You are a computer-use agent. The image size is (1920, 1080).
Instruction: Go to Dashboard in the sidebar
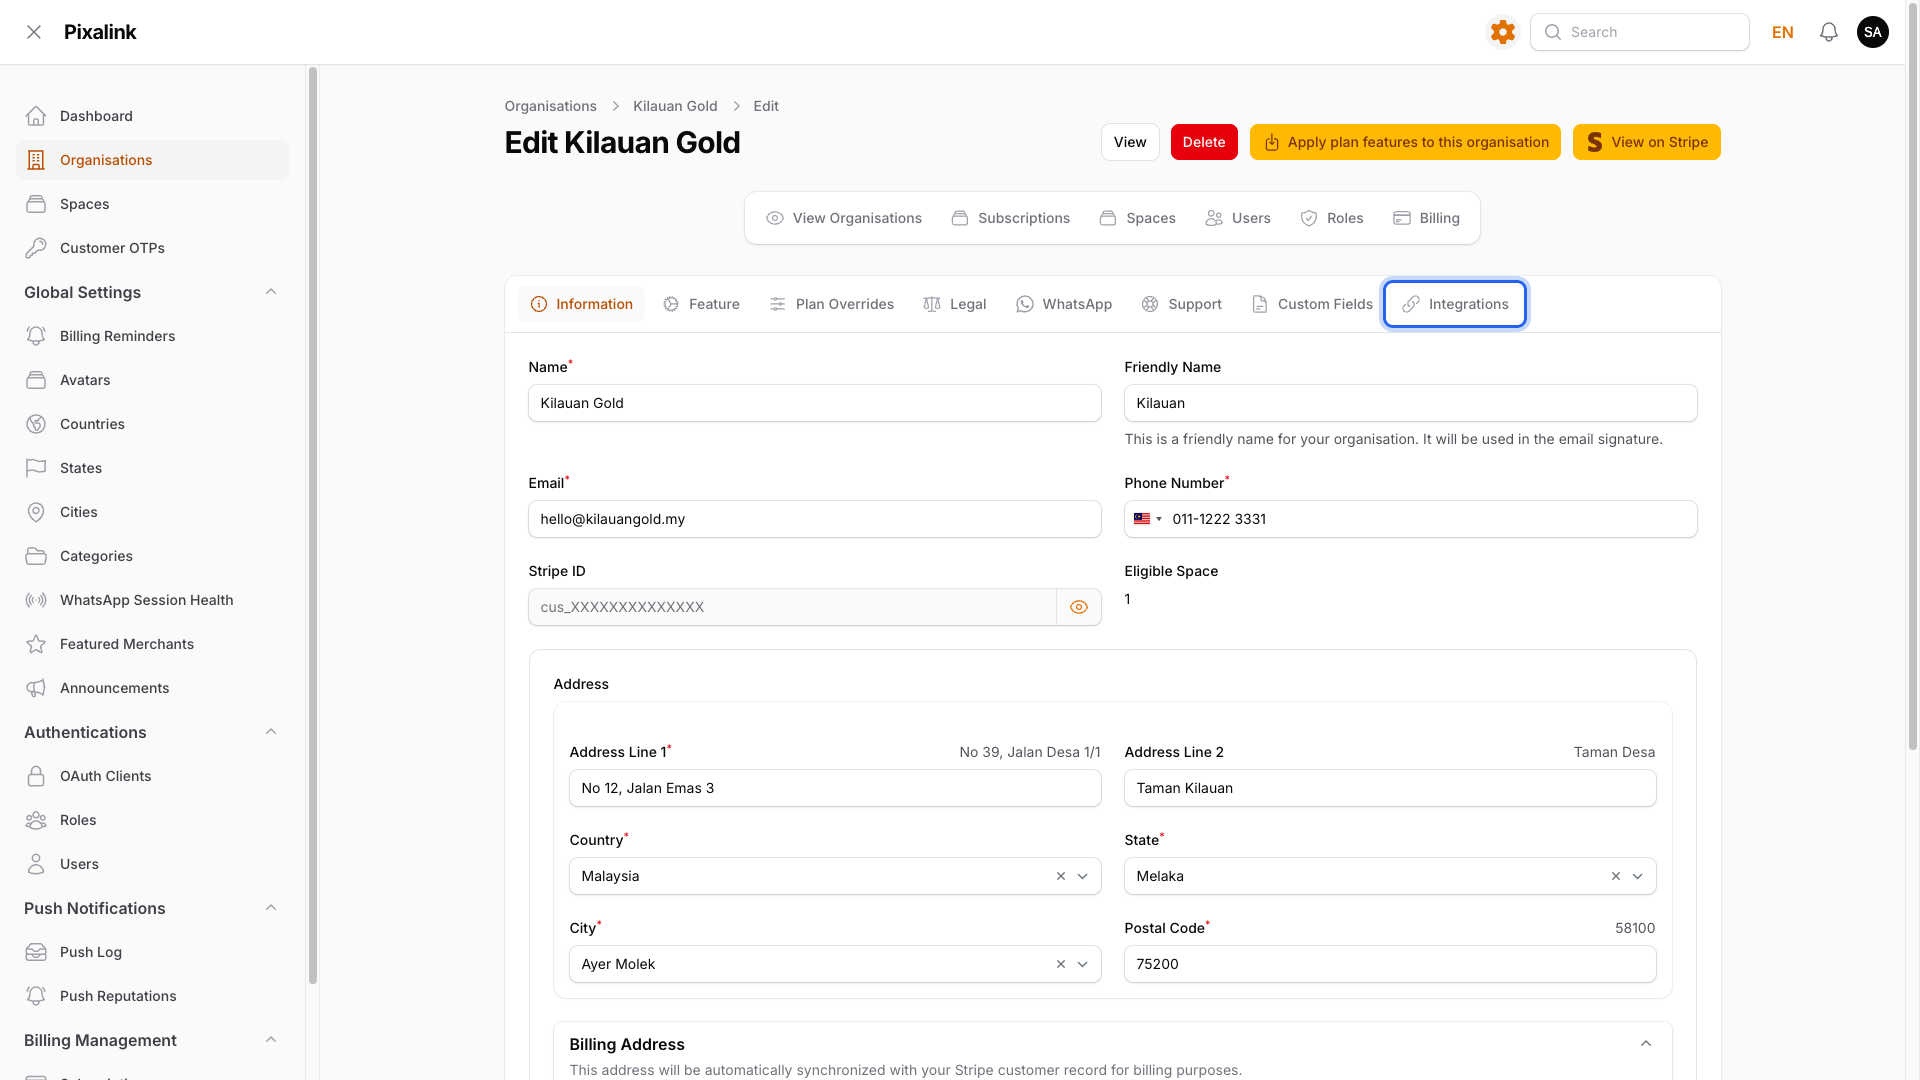point(152,116)
